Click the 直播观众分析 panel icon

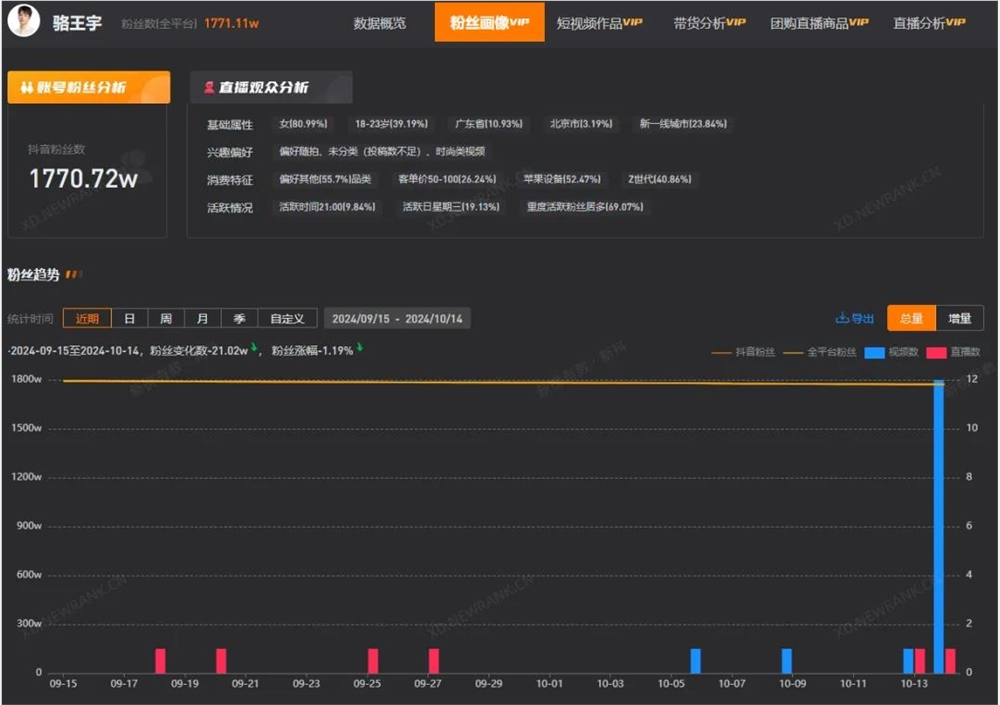[207, 87]
